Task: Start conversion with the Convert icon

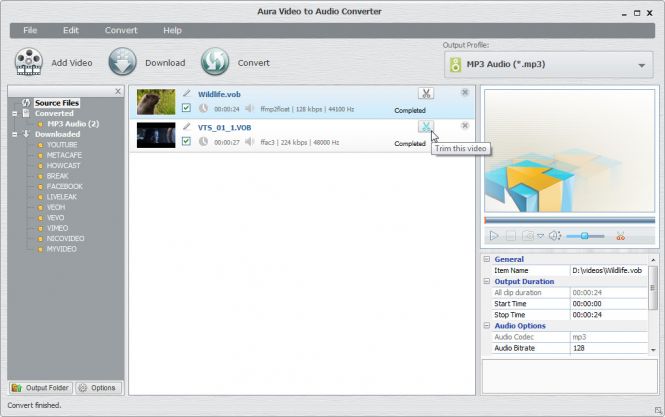Action: 215,62
